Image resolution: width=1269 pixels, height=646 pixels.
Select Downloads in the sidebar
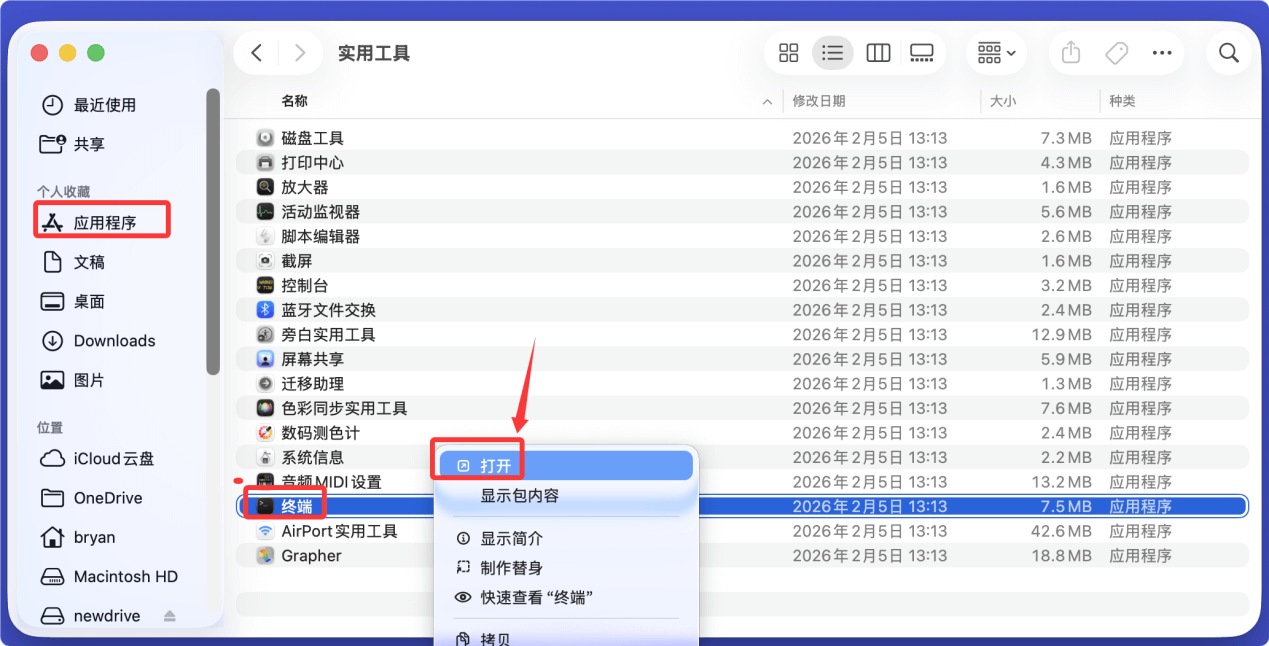coord(113,340)
